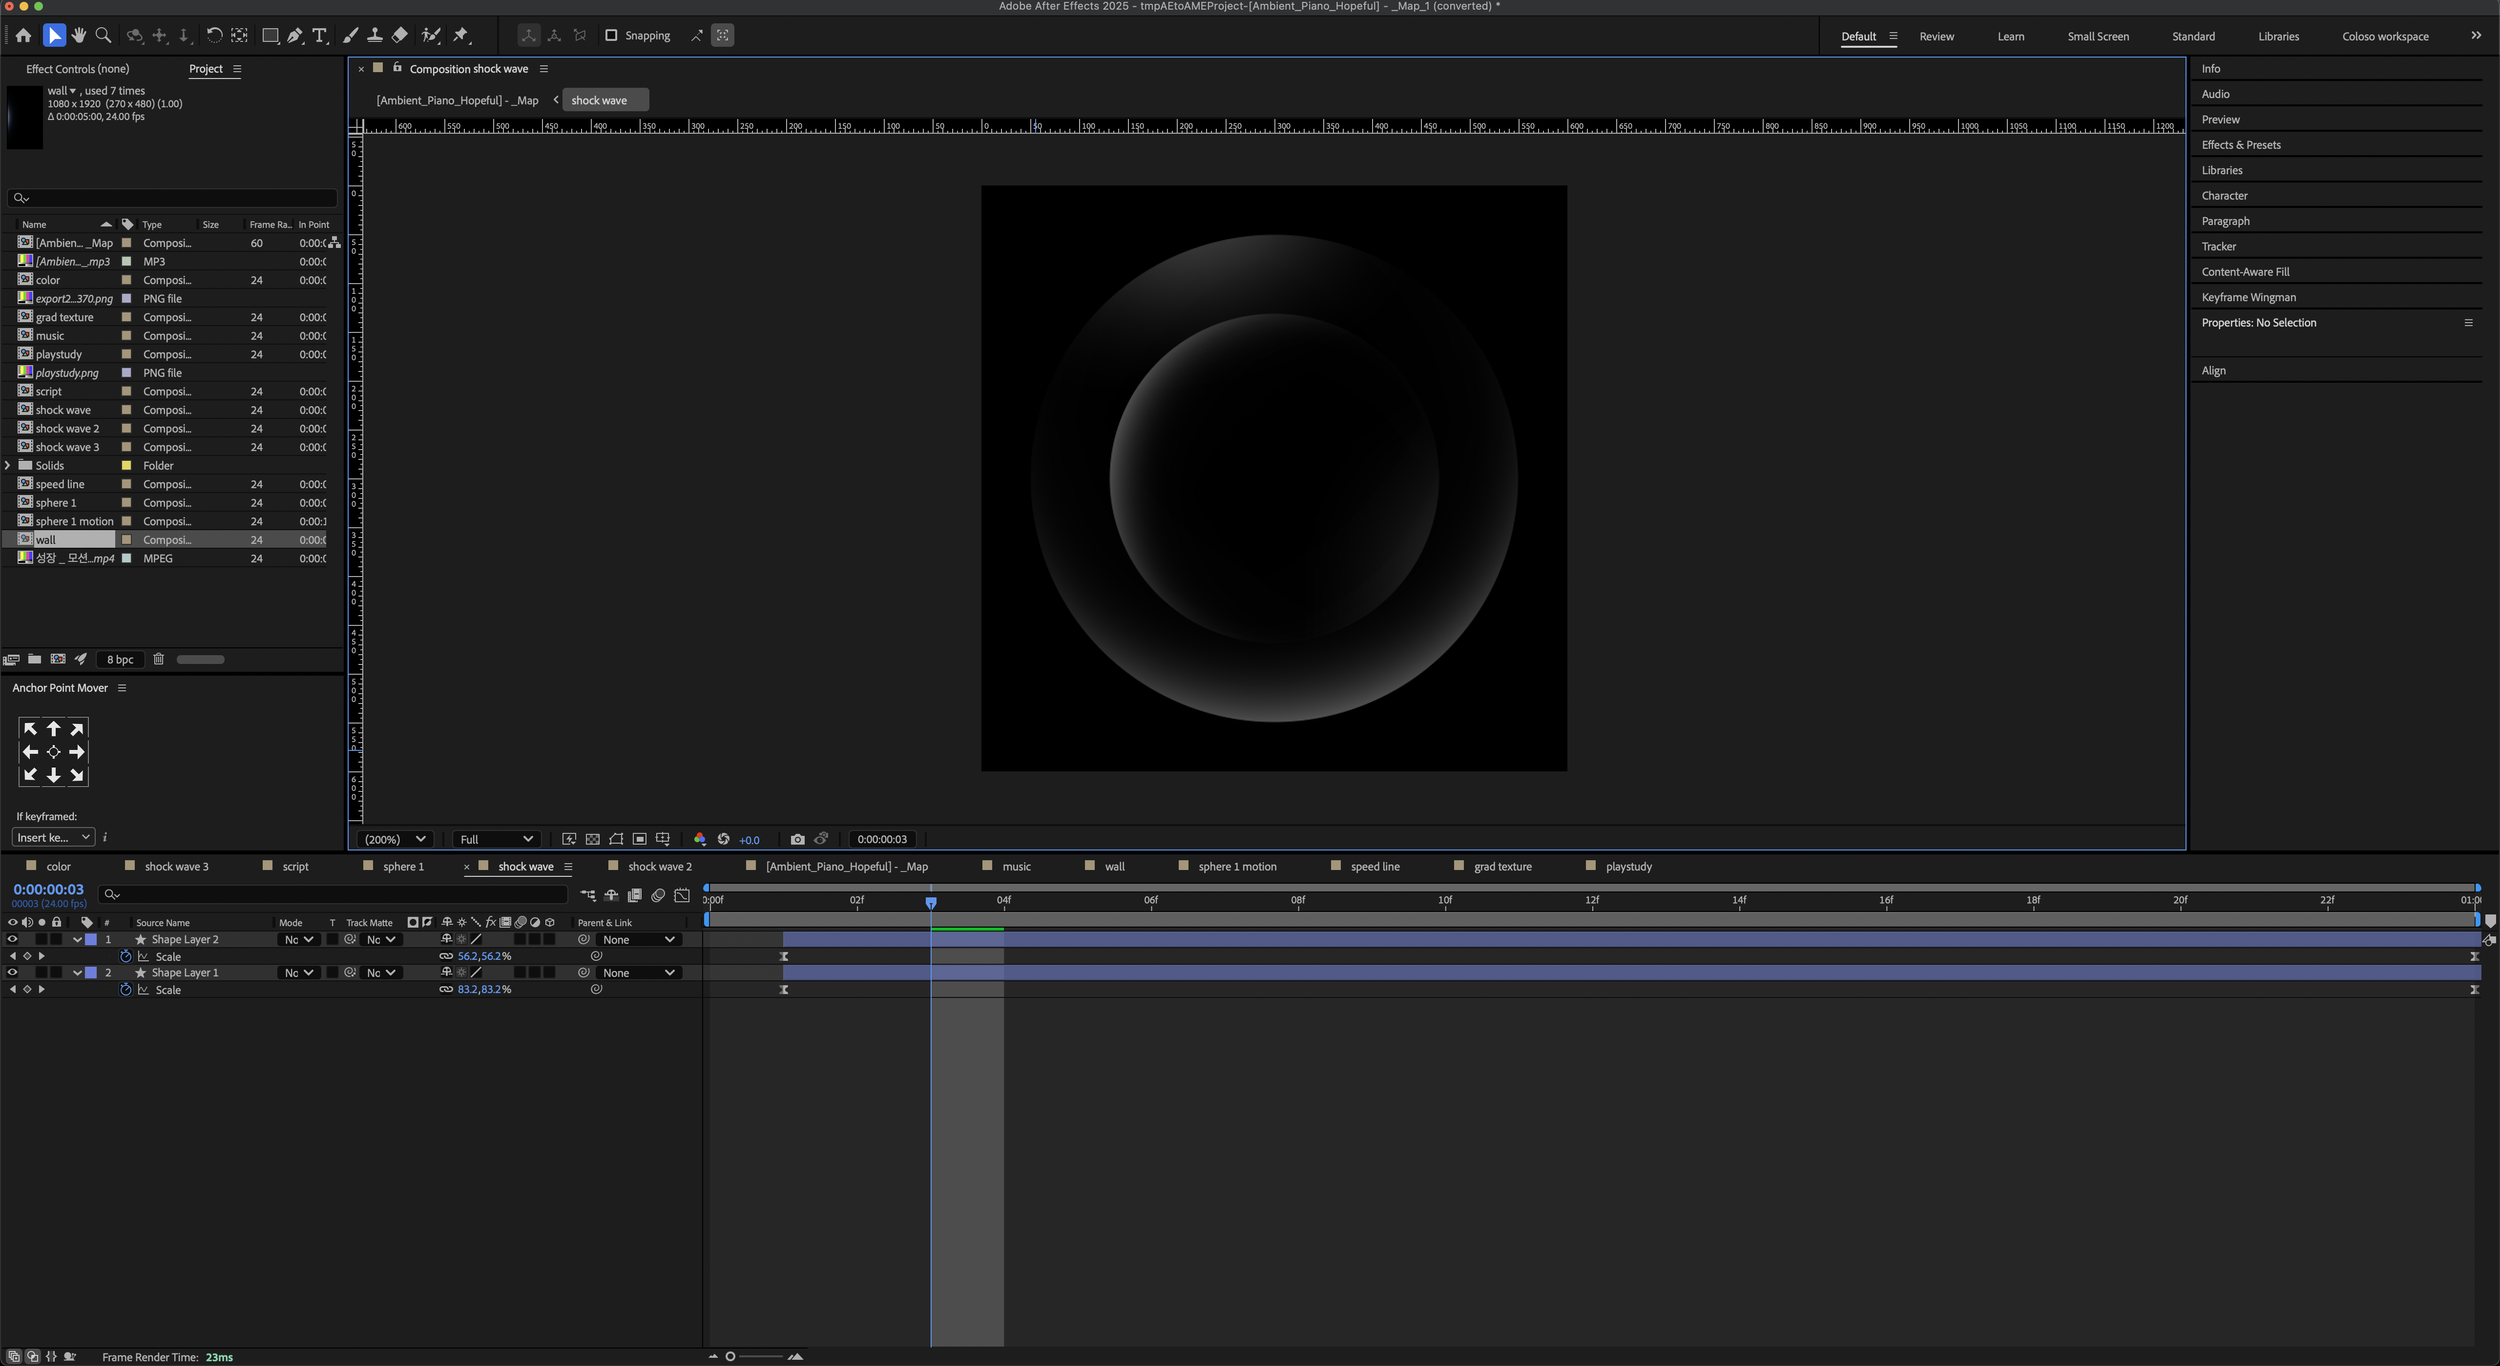Pick the Eraser tool
2500x1366 pixels.
click(x=399, y=36)
